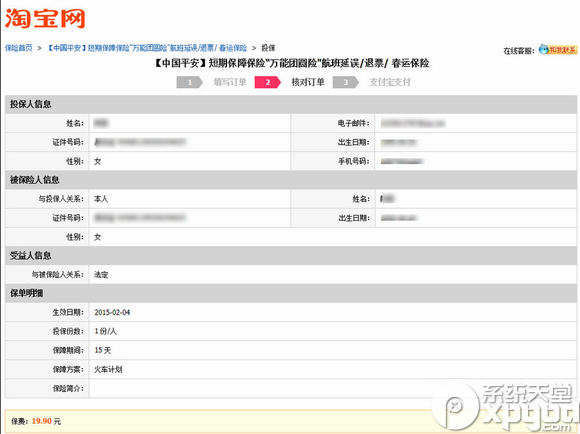The image size is (580, 434).
Task: Click the 在线客服 label
Action: 519,51
